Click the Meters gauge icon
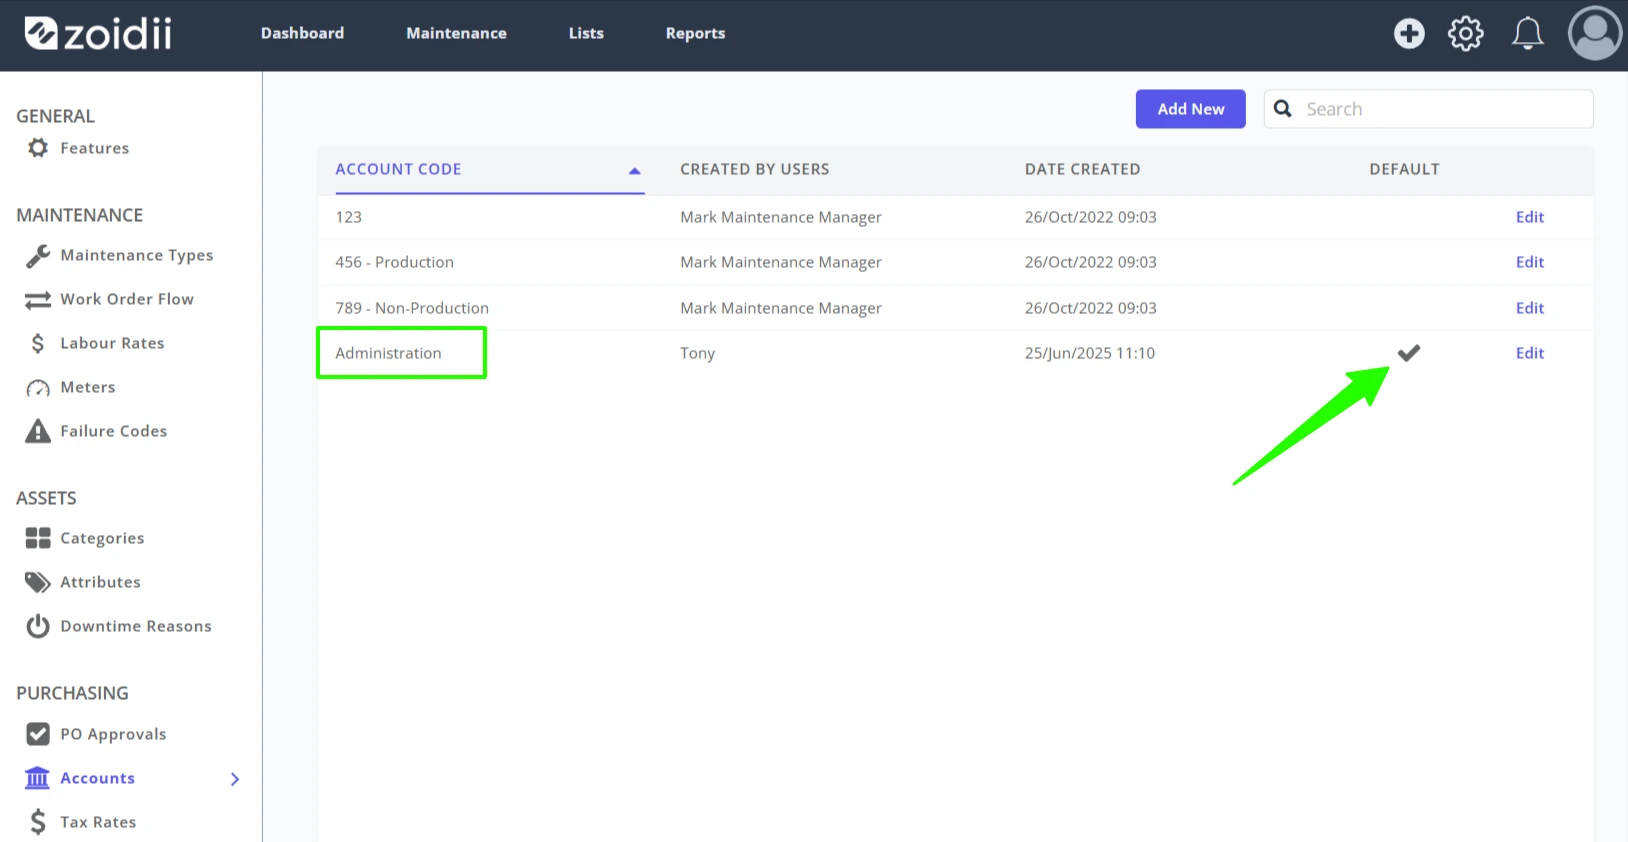This screenshot has width=1628, height=842. pyautogui.click(x=38, y=388)
